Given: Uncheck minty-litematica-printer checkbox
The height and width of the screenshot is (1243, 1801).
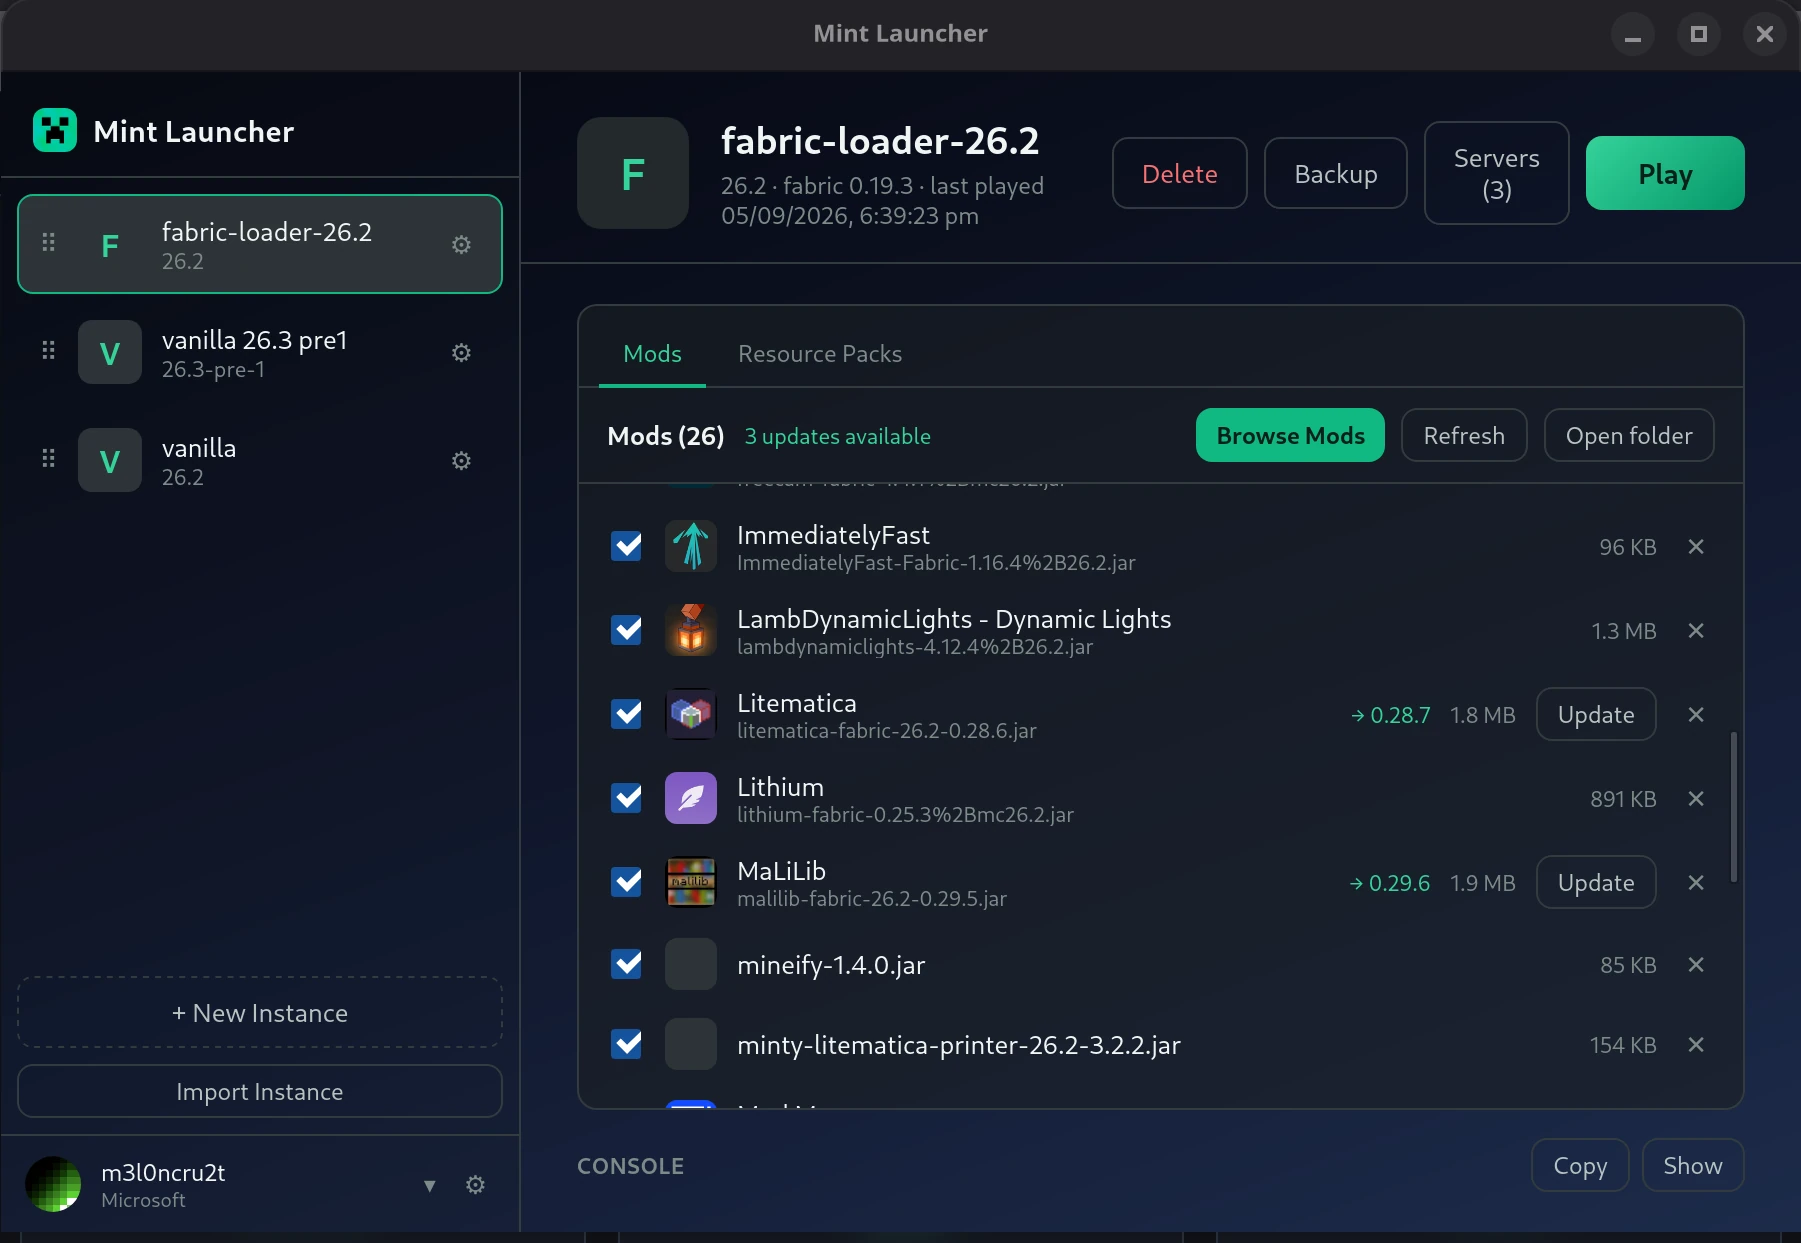Looking at the screenshot, I should pos(627,1044).
